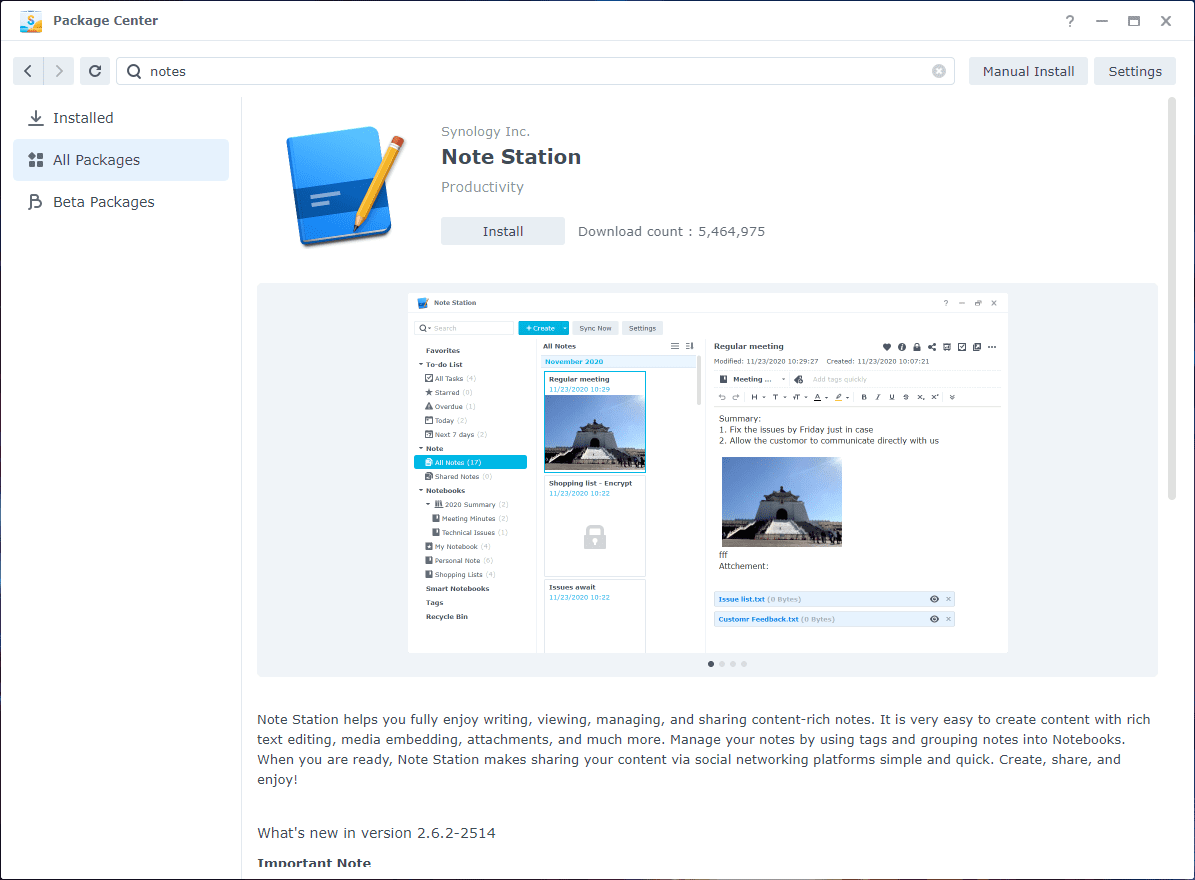The height and width of the screenshot is (880, 1195).
Task: Click the Important Note heading
Action: [314, 863]
